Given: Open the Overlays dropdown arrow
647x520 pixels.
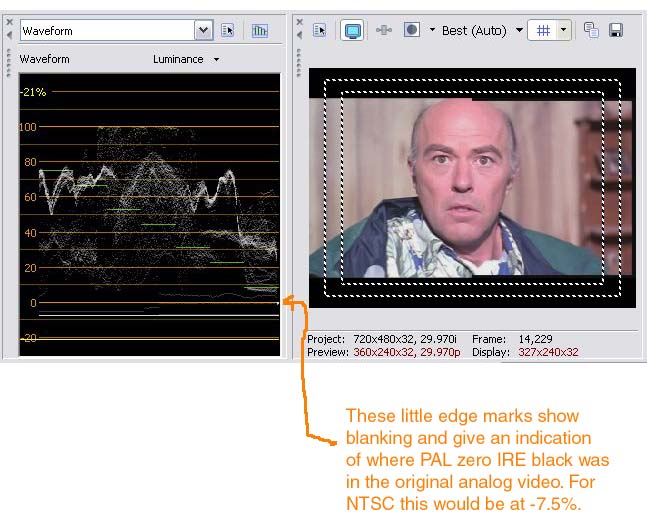Looking at the screenshot, I should point(564,30).
